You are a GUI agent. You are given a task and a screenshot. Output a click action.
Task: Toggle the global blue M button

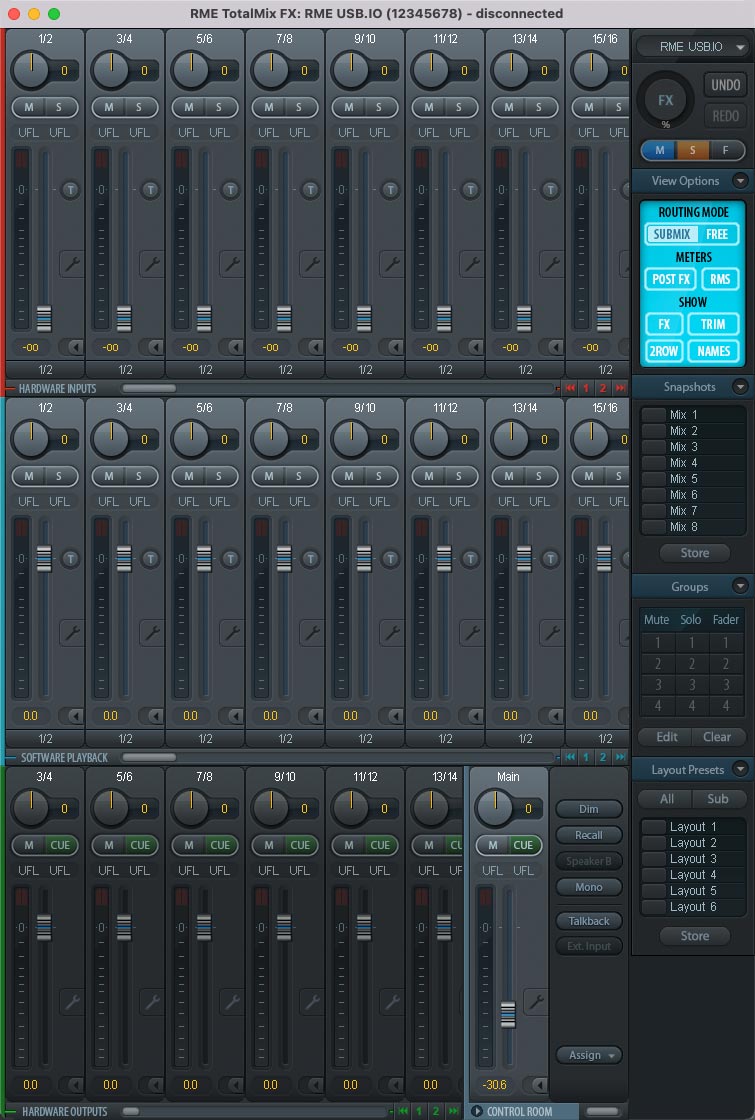coord(659,150)
